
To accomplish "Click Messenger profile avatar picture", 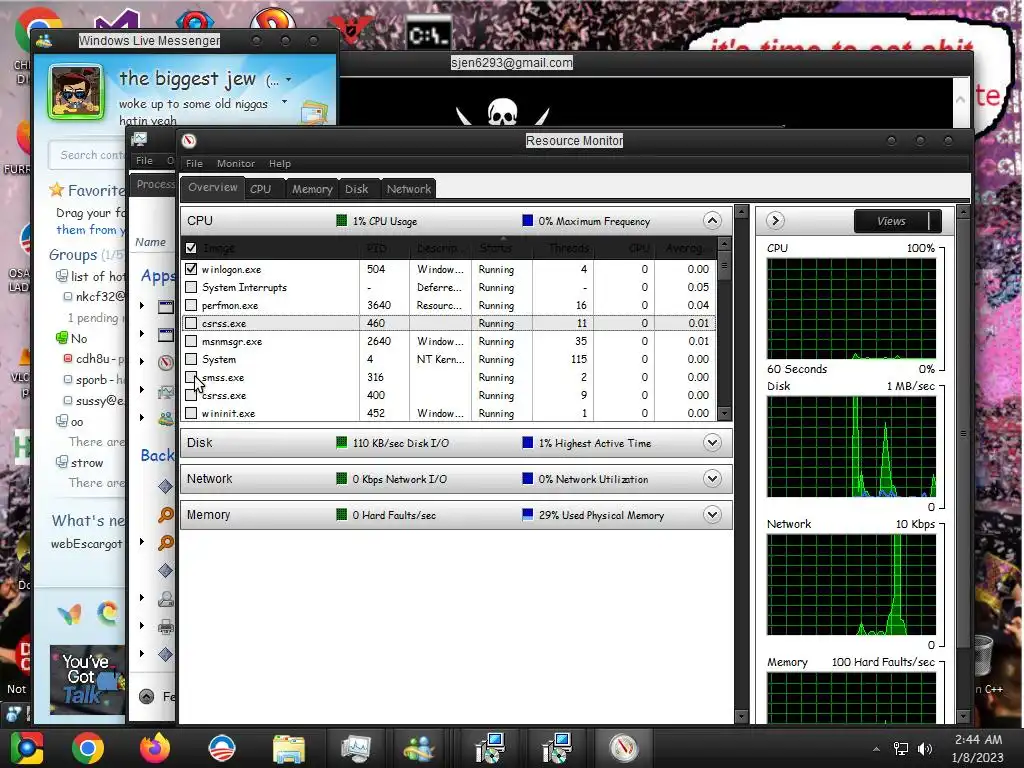I will pos(76,91).
